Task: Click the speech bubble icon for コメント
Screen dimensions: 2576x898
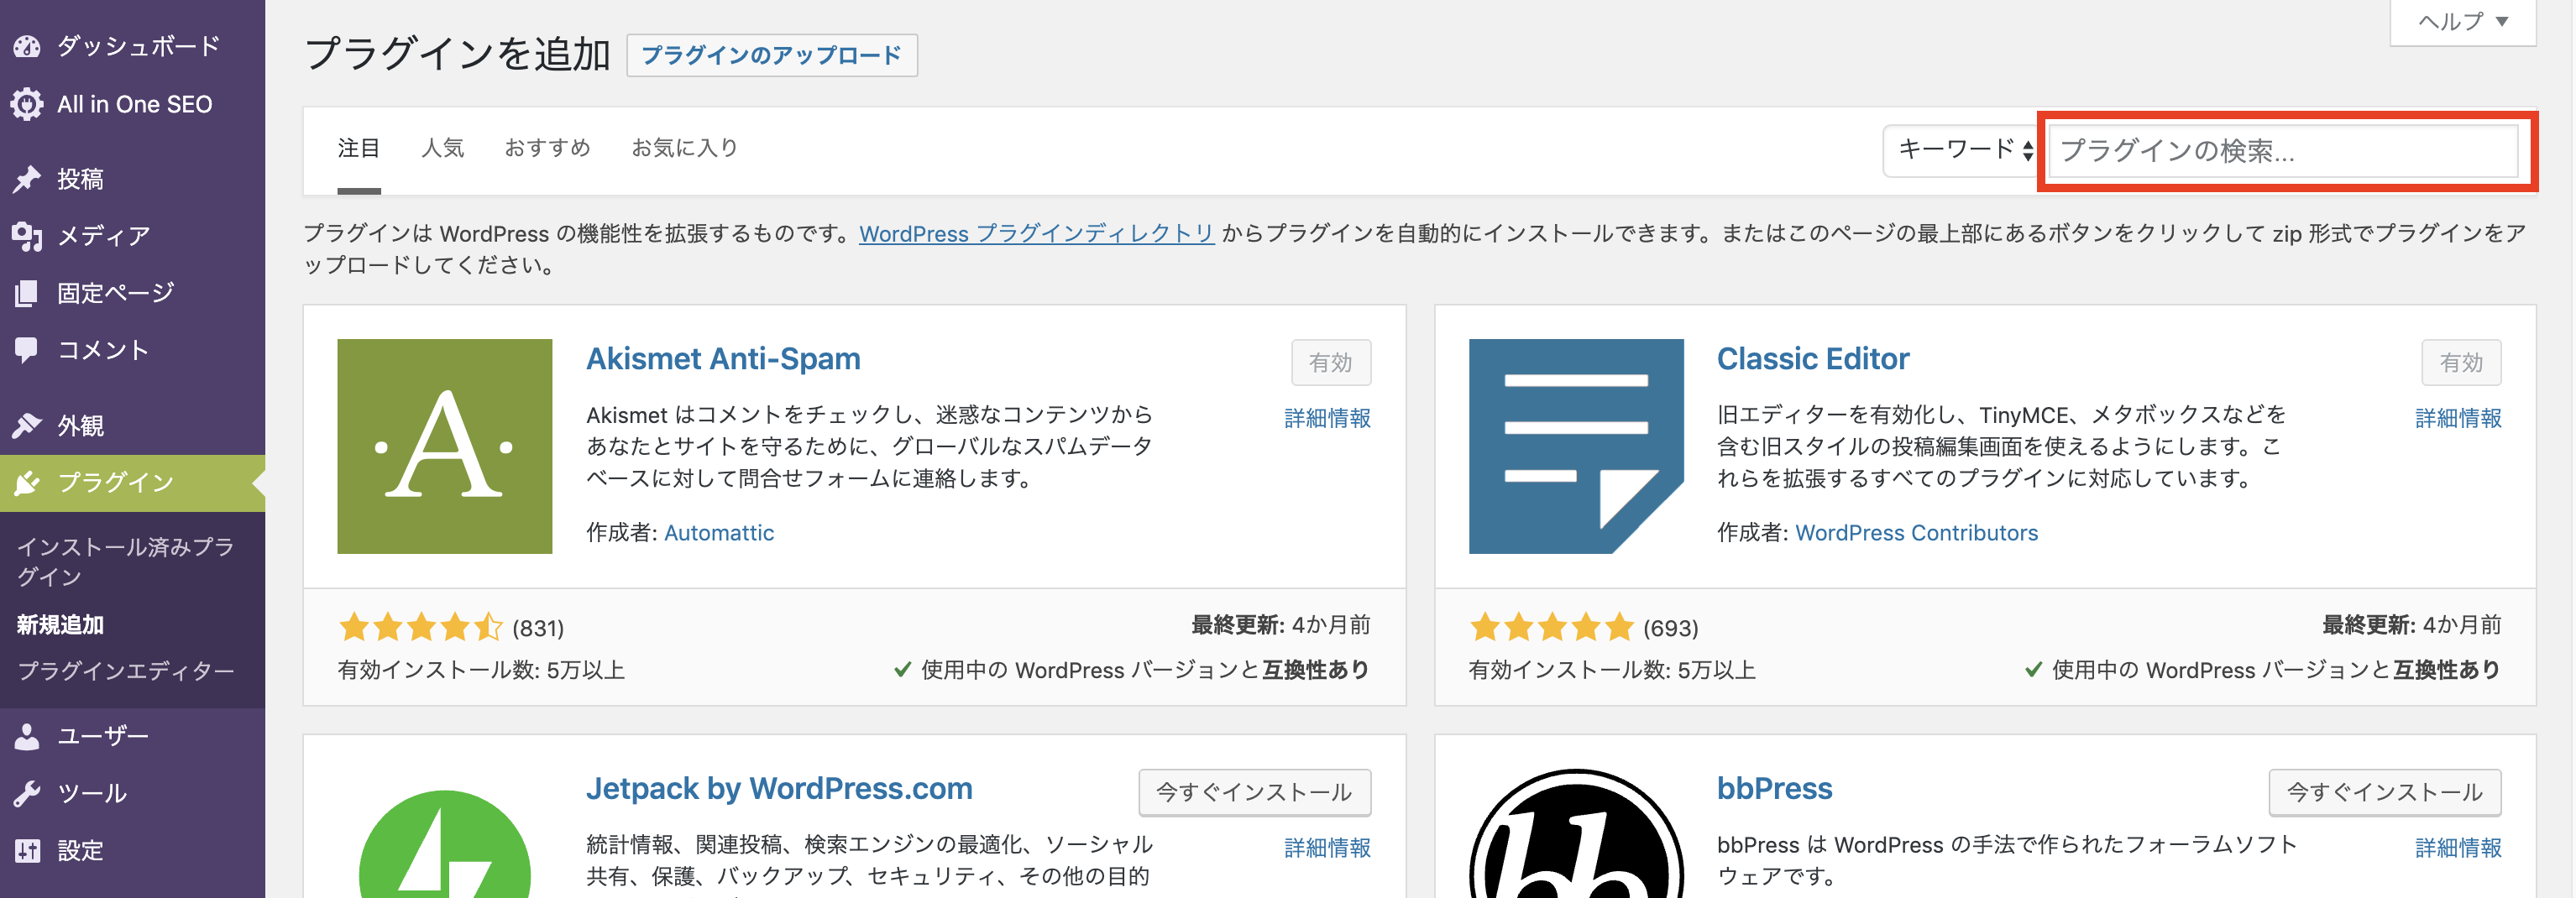Action: 27,350
